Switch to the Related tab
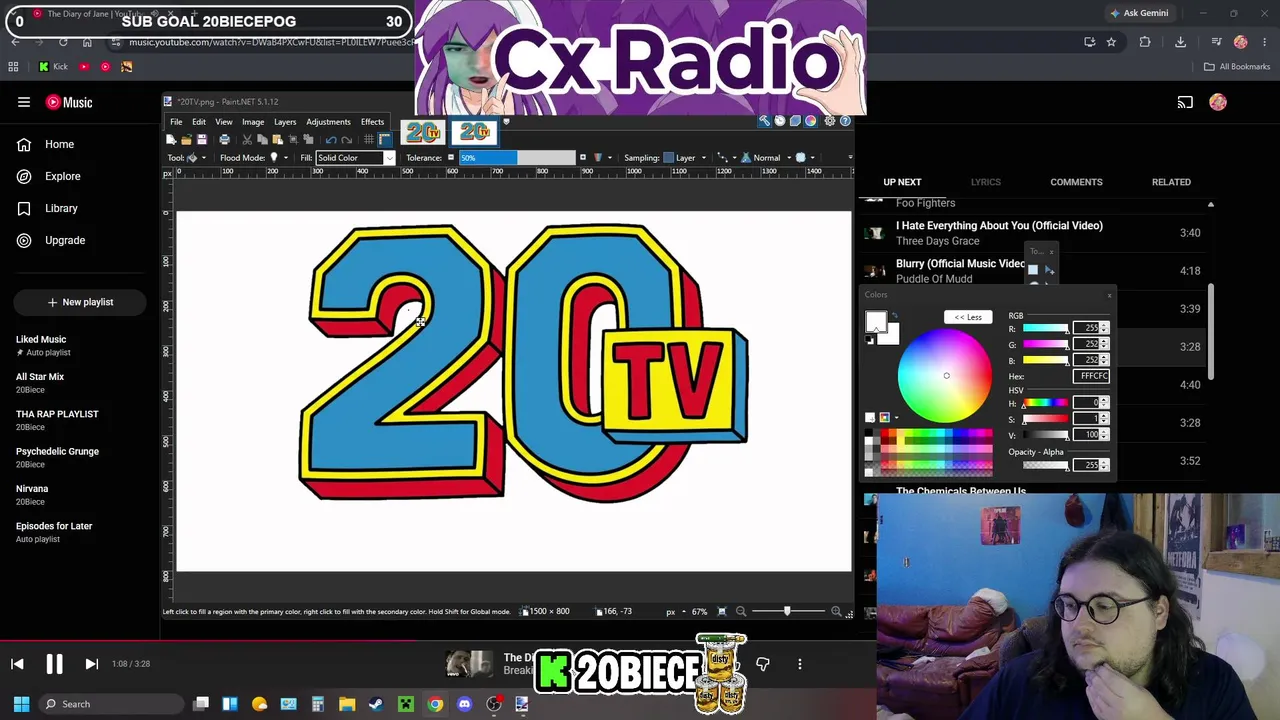 pyautogui.click(x=1171, y=182)
